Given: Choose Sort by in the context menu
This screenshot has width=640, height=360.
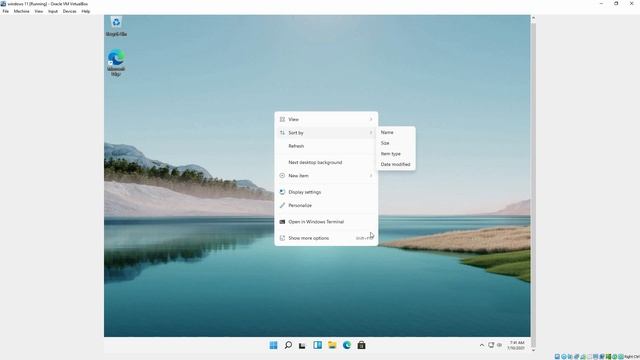Looking at the screenshot, I should click(x=326, y=133).
